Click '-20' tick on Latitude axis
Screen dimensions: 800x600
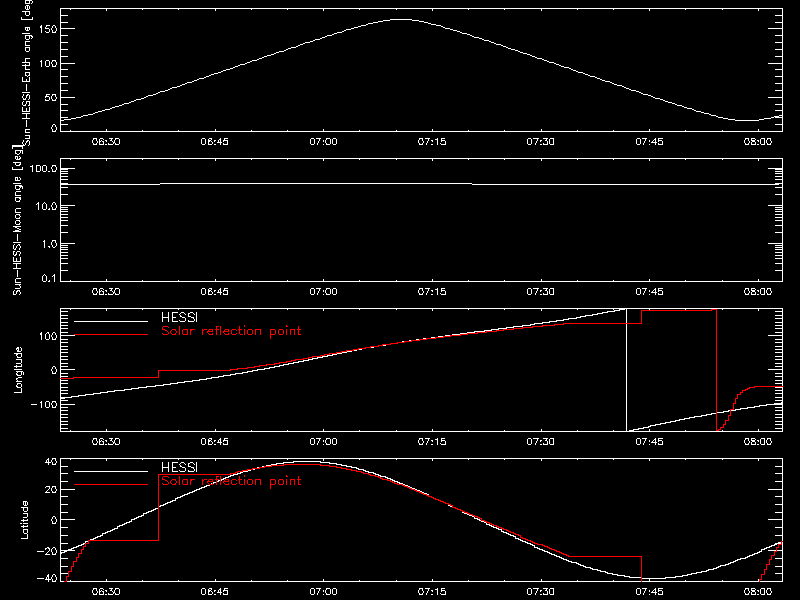coord(47,551)
